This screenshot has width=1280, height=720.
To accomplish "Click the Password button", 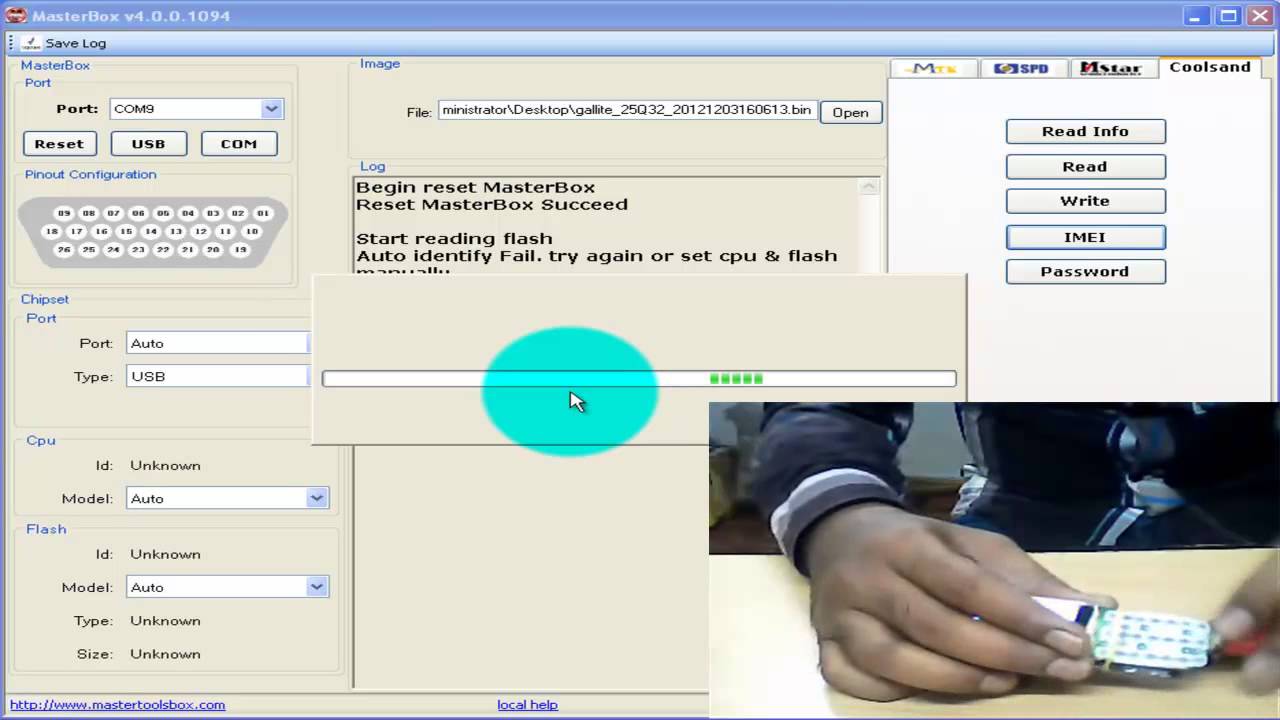I will pyautogui.click(x=1085, y=271).
